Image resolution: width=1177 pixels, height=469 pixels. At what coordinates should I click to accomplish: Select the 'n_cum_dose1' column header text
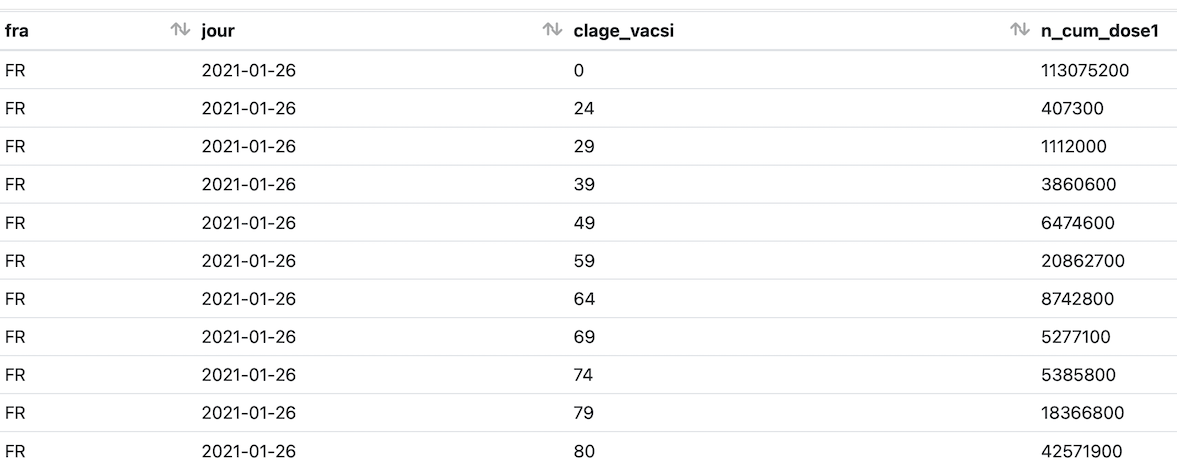[x=1099, y=31]
